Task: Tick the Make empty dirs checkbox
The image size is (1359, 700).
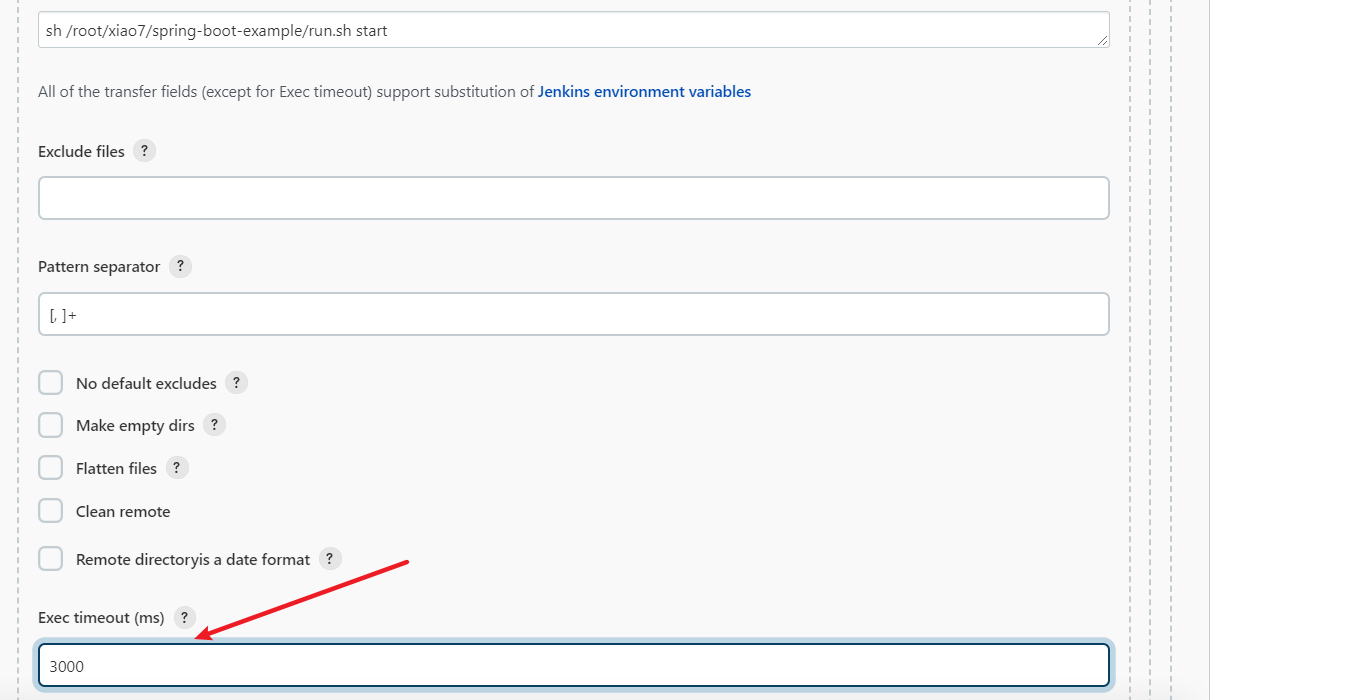Action: click(x=51, y=425)
